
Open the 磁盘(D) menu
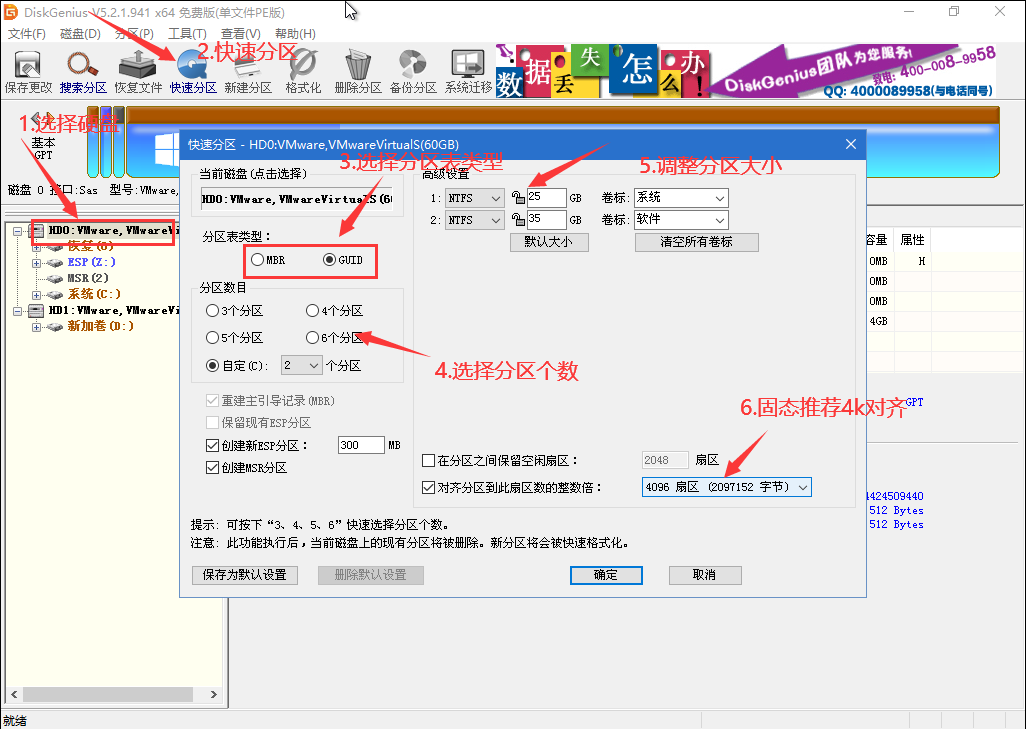click(80, 33)
